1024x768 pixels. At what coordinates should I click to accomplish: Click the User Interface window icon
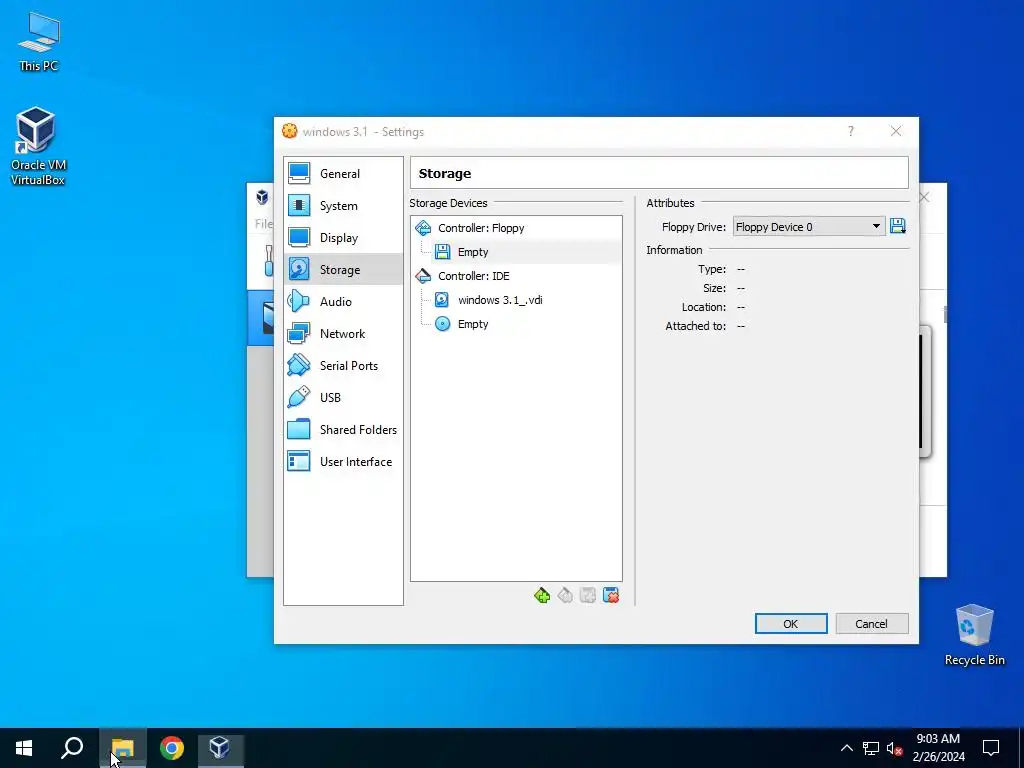coord(299,461)
